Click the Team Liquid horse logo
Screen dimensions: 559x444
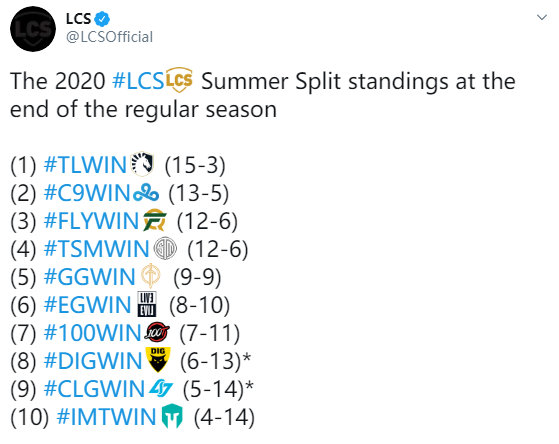click(142, 164)
